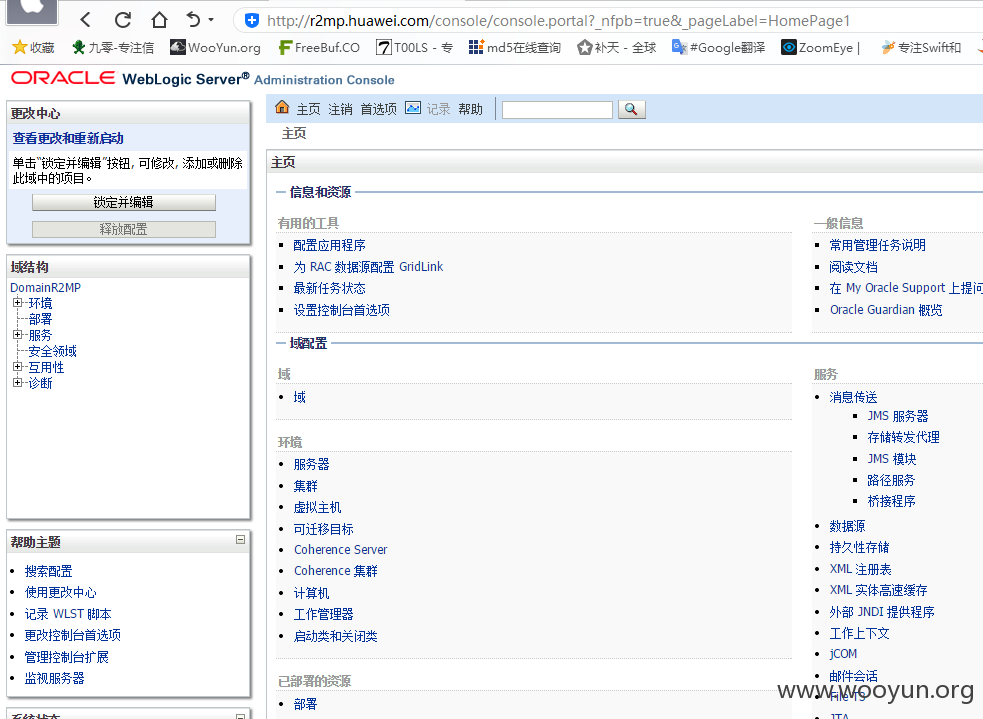Open 搜索配置 help topic
The height and width of the screenshot is (719, 983).
tap(48, 571)
